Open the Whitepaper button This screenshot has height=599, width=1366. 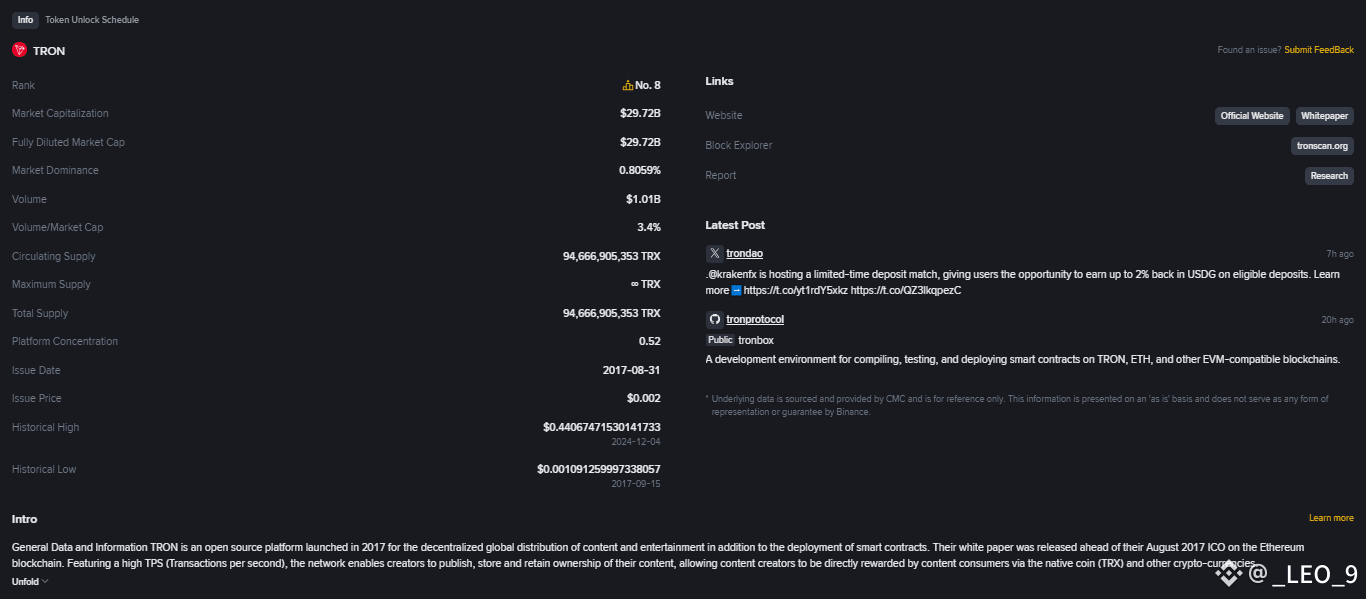pyautogui.click(x=1325, y=116)
